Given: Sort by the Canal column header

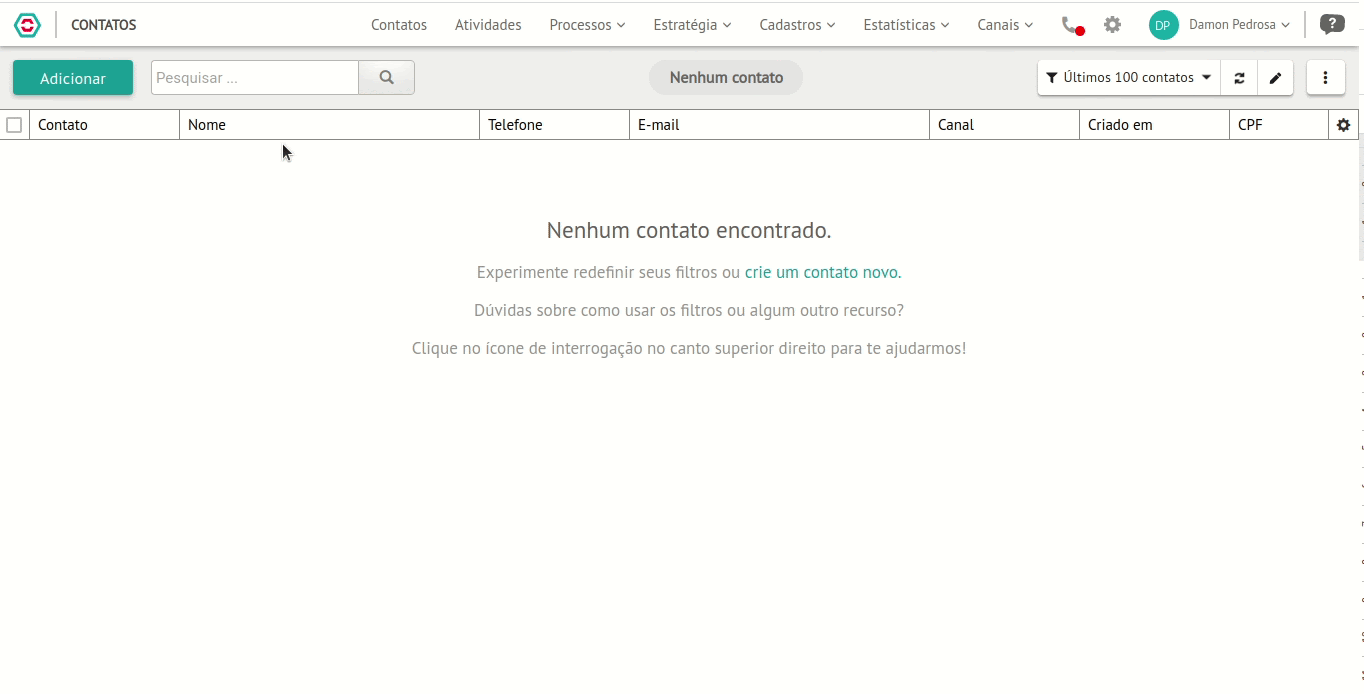Looking at the screenshot, I should (x=1004, y=125).
